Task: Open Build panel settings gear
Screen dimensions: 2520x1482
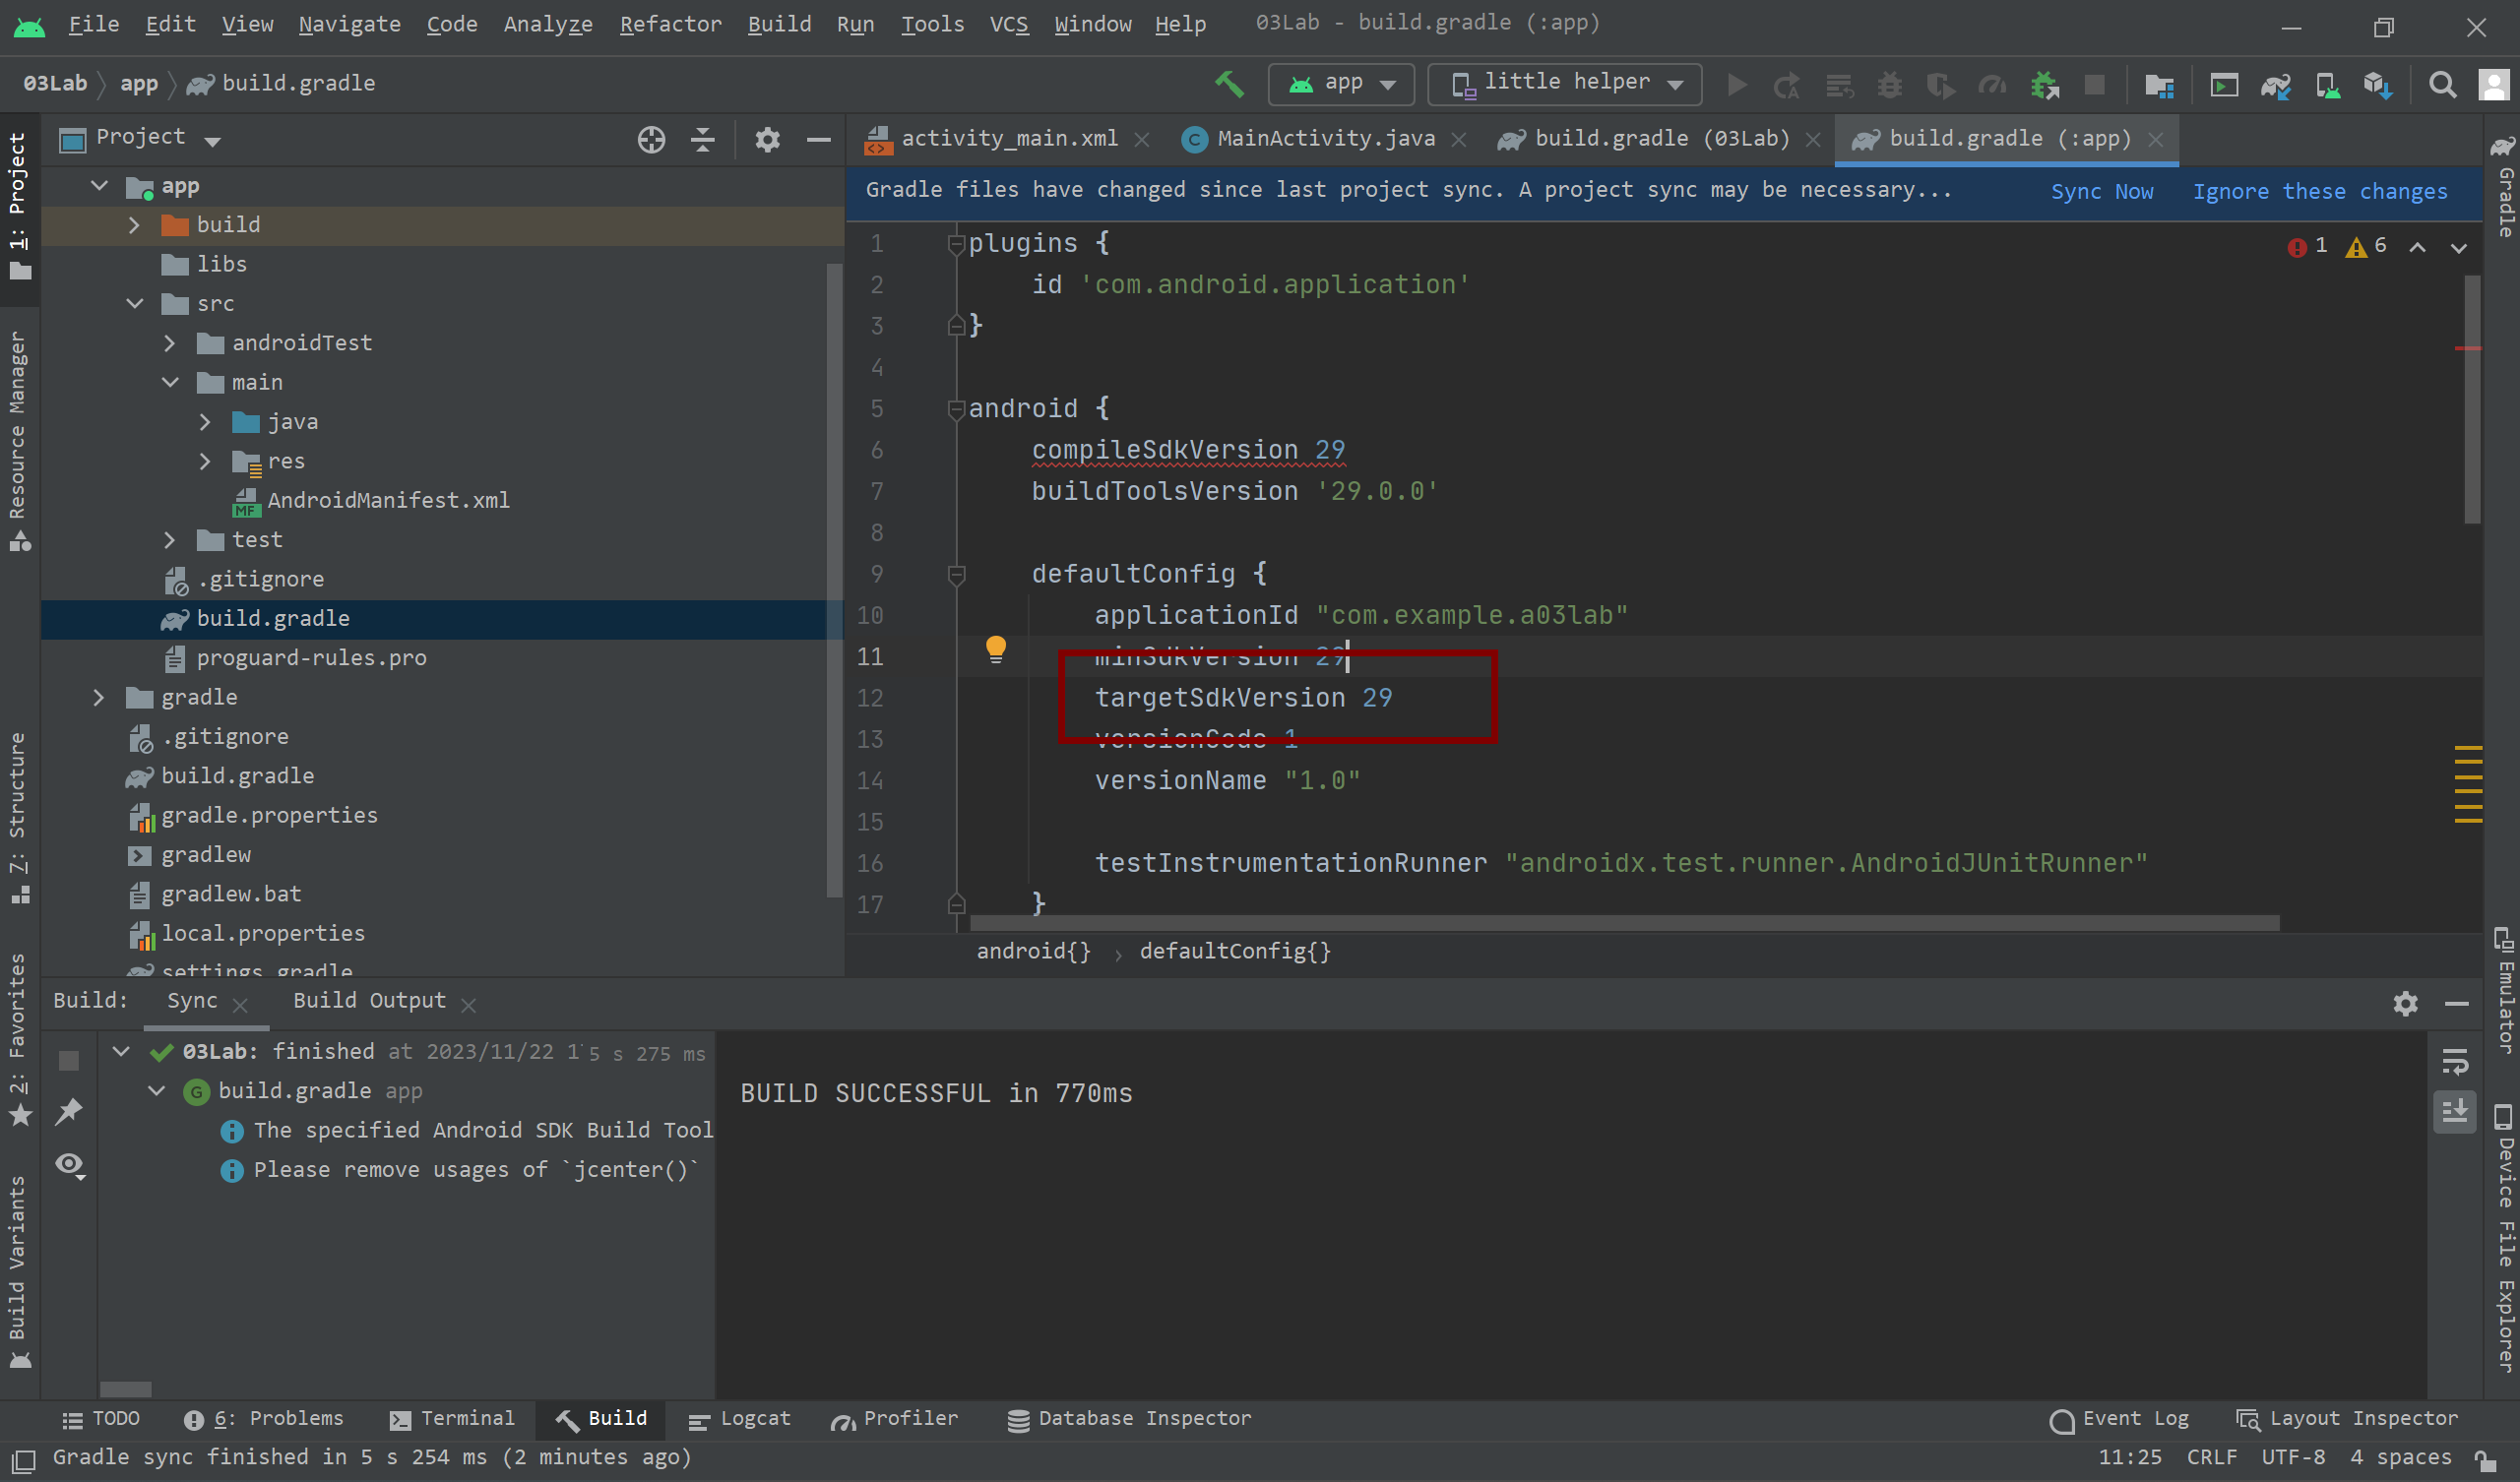Action: [x=2405, y=1003]
